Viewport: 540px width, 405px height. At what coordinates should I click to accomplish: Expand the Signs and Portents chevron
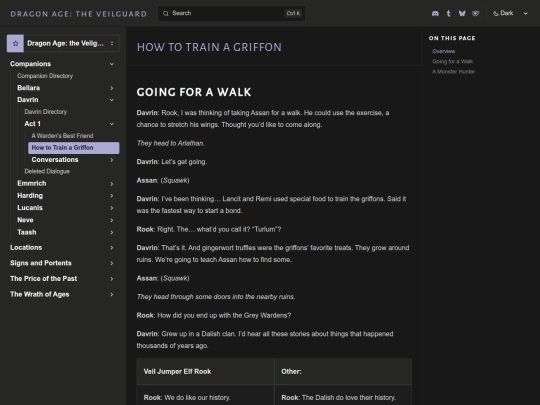(112, 263)
